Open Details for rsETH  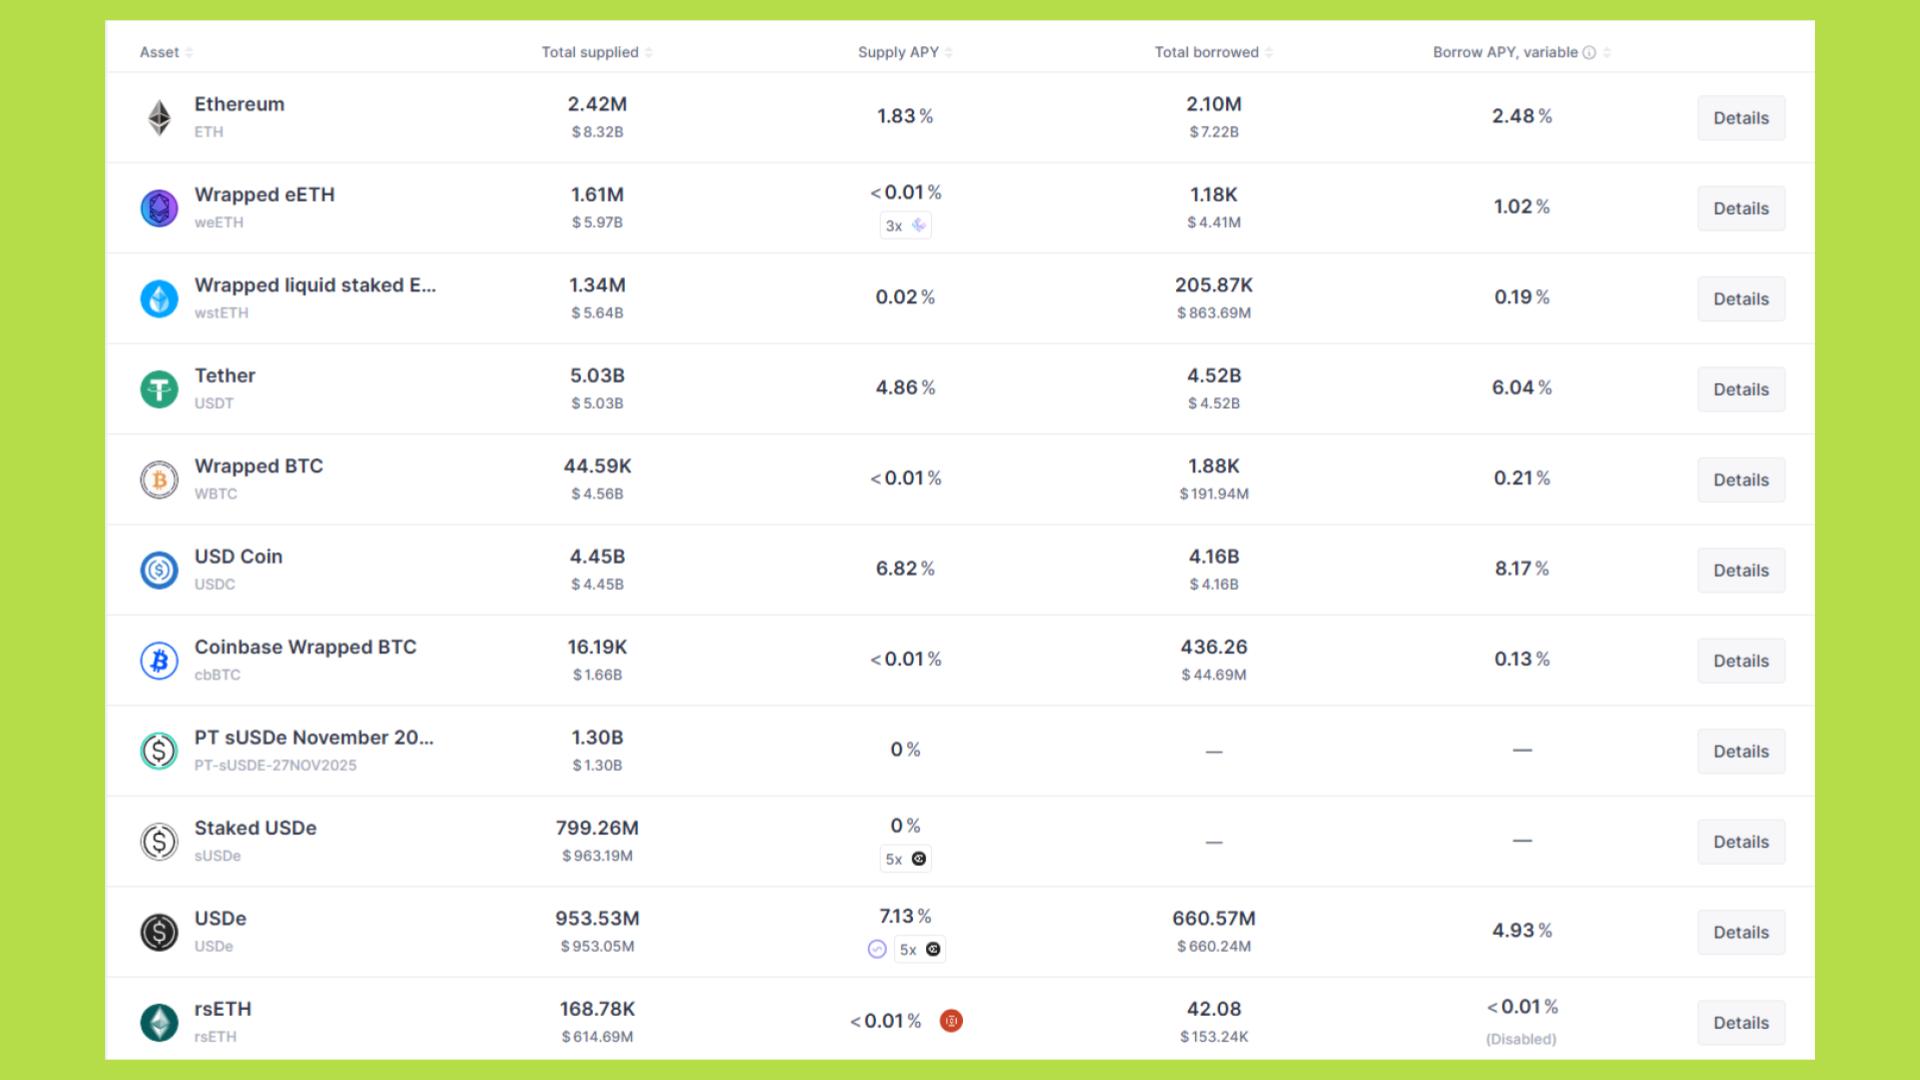point(1740,1023)
